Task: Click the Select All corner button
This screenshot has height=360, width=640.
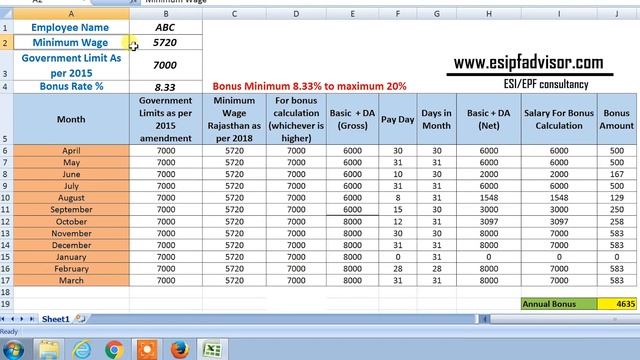Action: coord(6,14)
